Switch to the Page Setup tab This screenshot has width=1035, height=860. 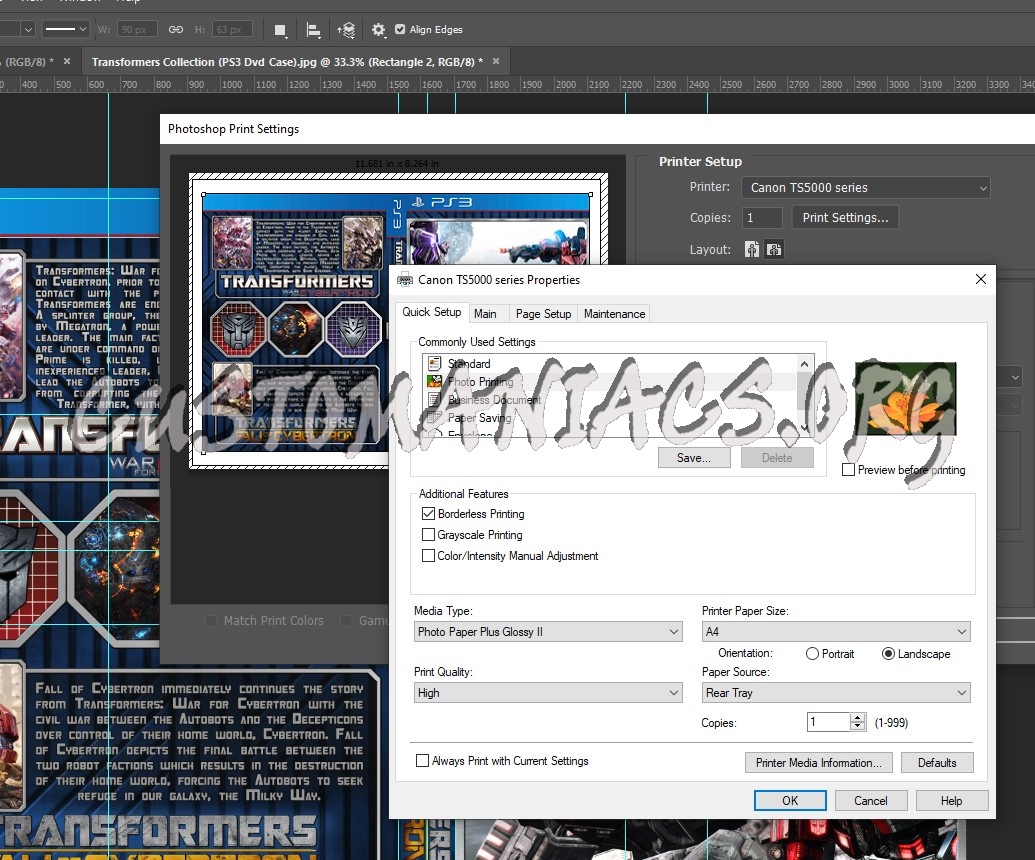click(543, 314)
